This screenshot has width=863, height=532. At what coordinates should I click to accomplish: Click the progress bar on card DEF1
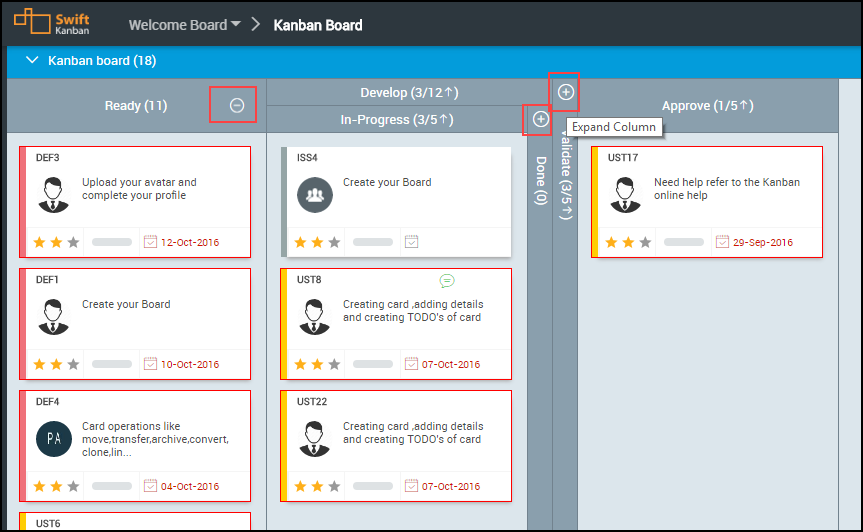tap(112, 364)
